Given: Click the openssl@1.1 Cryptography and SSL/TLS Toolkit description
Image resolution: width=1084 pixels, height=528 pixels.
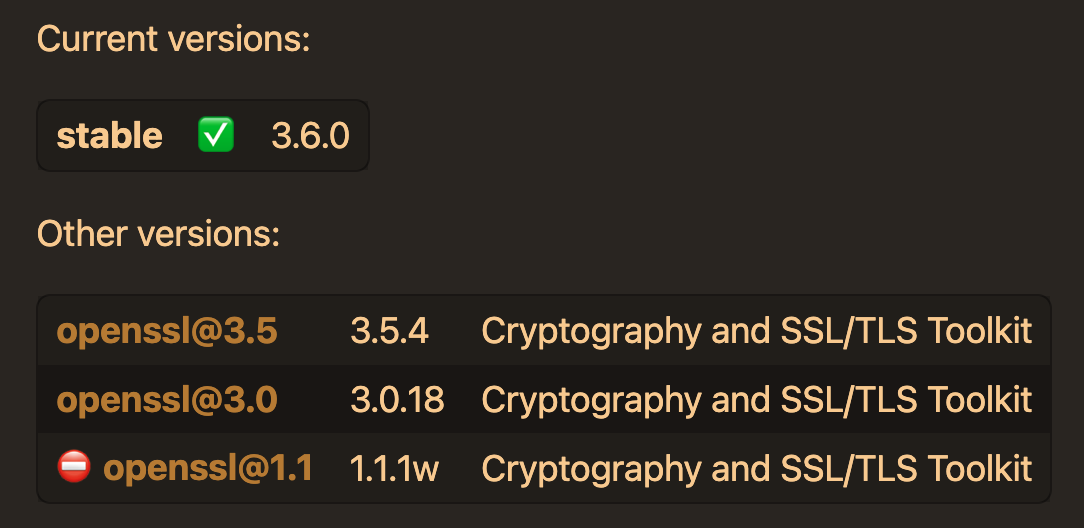Looking at the screenshot, I should [x=757, y=468].
